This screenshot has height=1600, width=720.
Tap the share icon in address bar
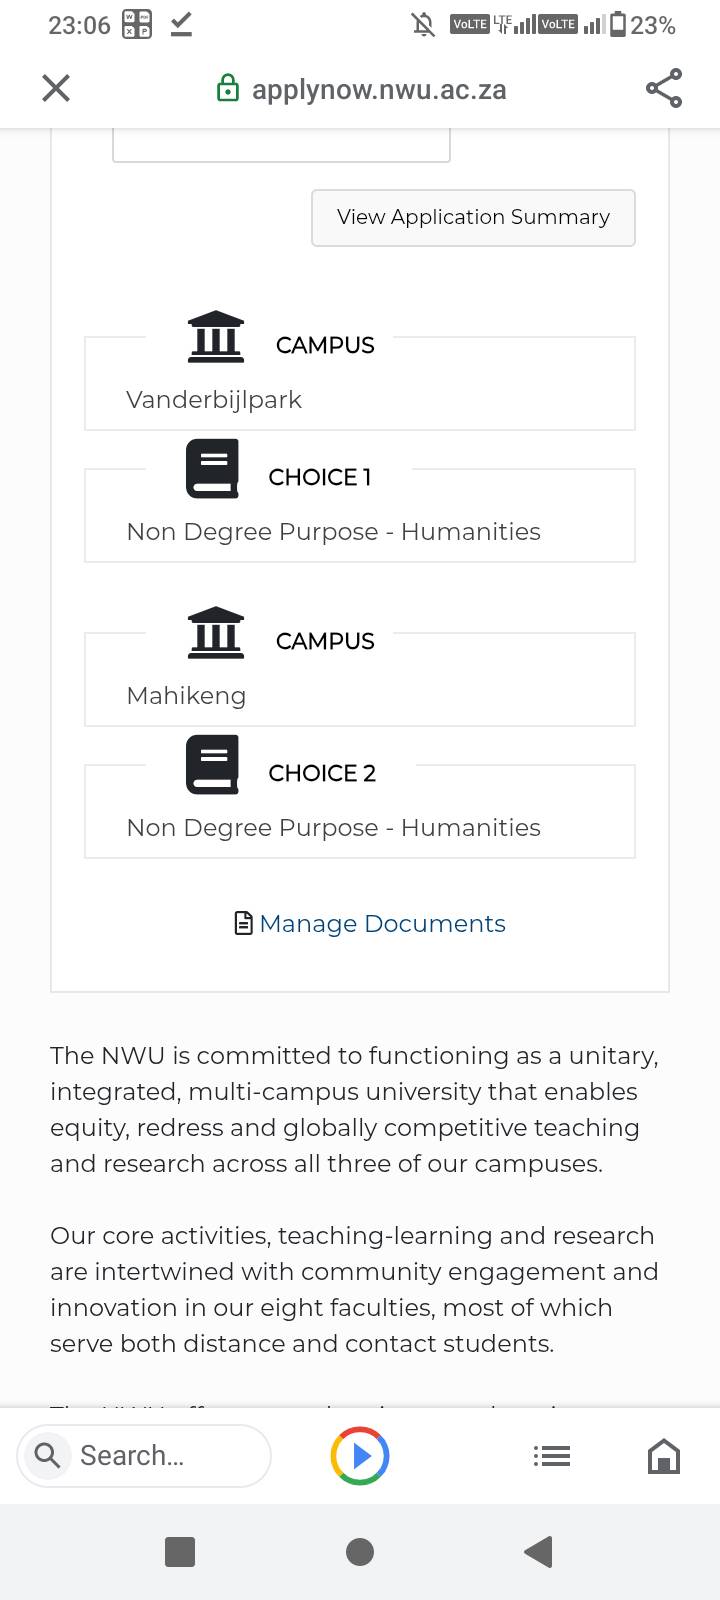[x=664, y=88]
